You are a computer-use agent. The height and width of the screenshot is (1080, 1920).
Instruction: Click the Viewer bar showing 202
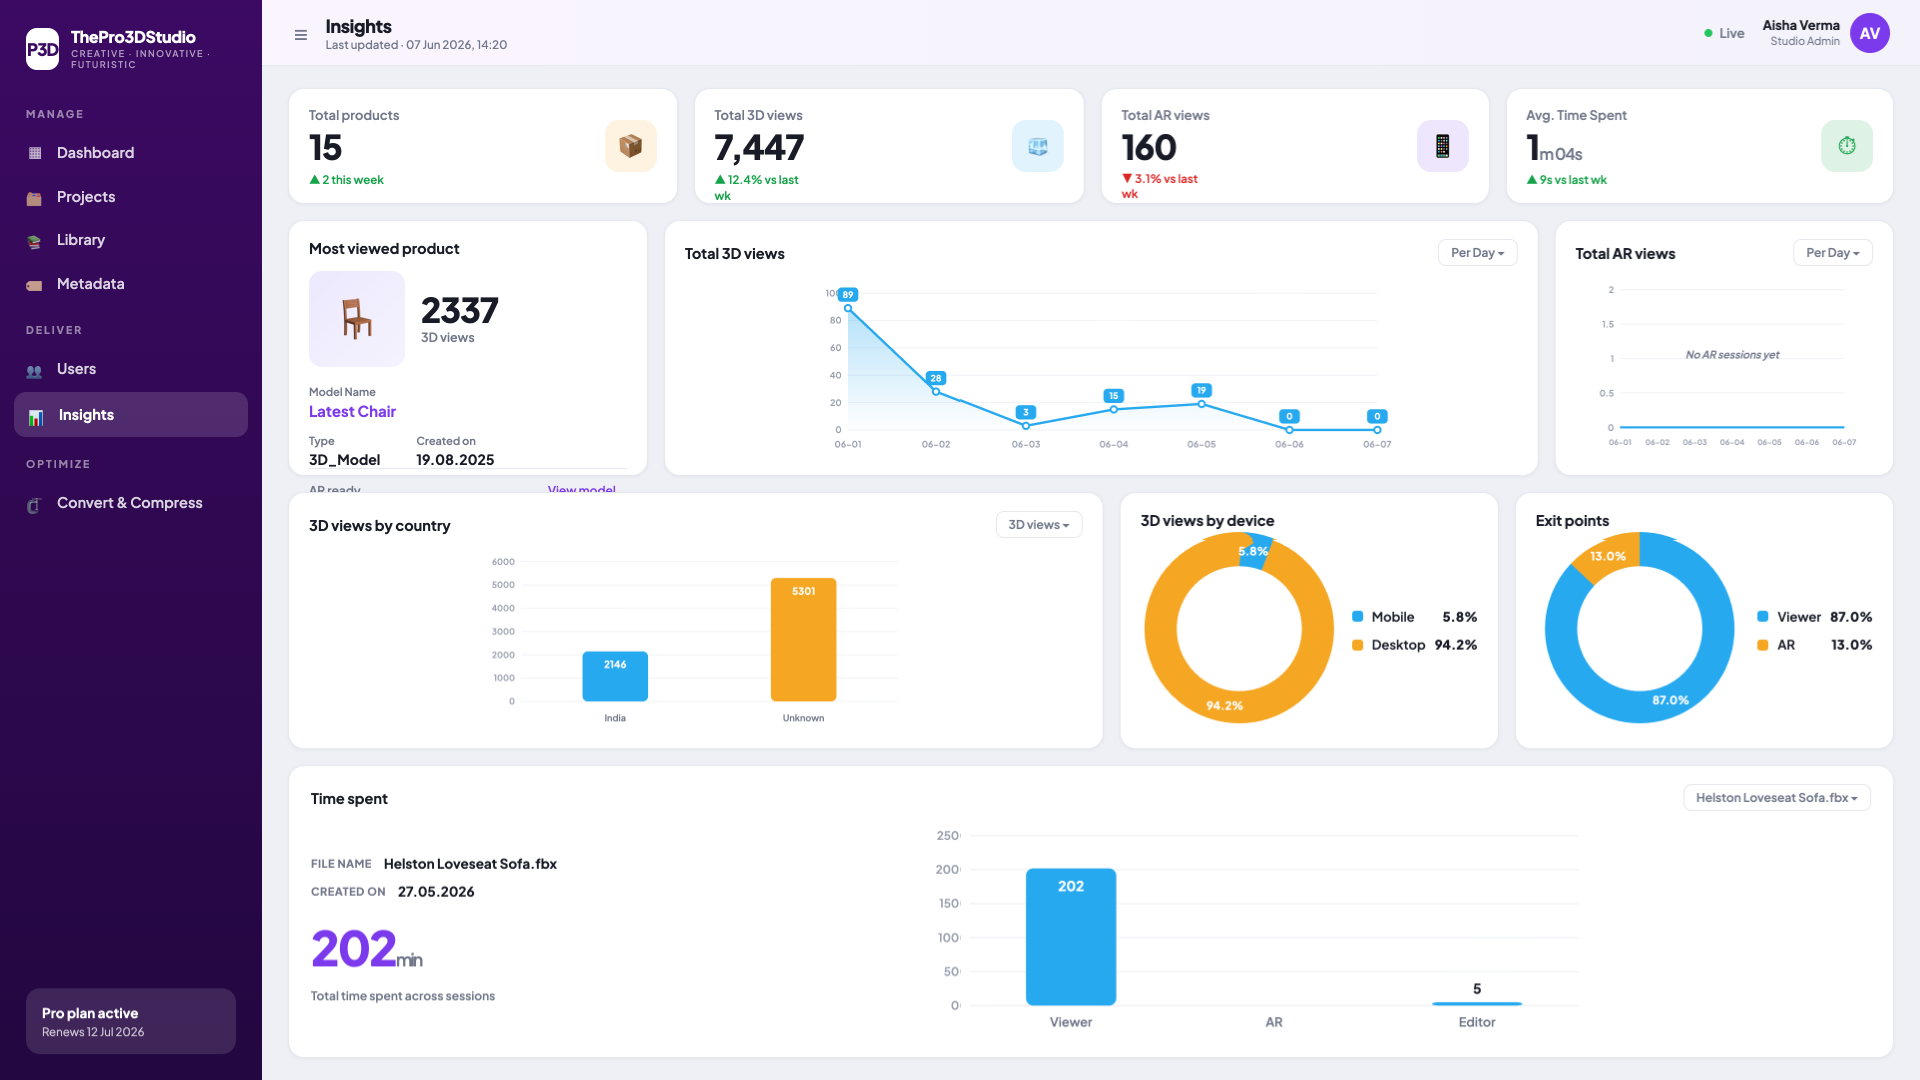point(1071,937)
